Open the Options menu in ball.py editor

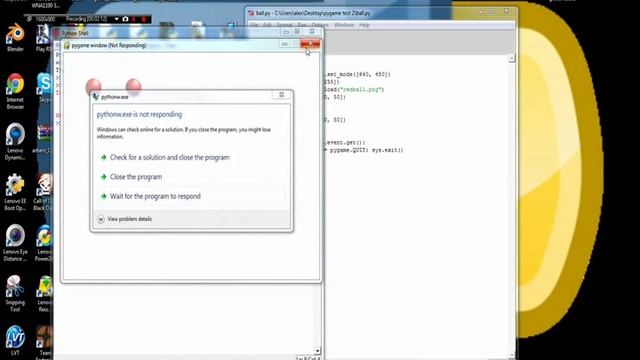pos(320,25)
